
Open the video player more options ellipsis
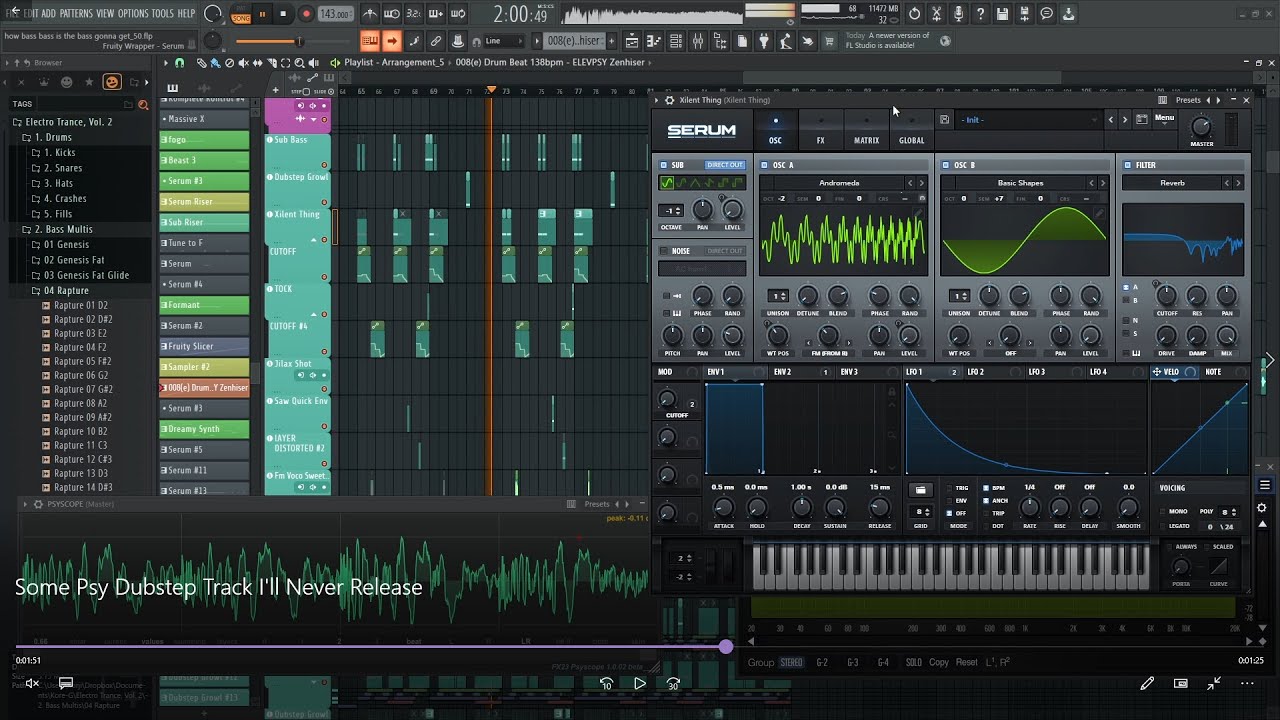click(1247, 684)
